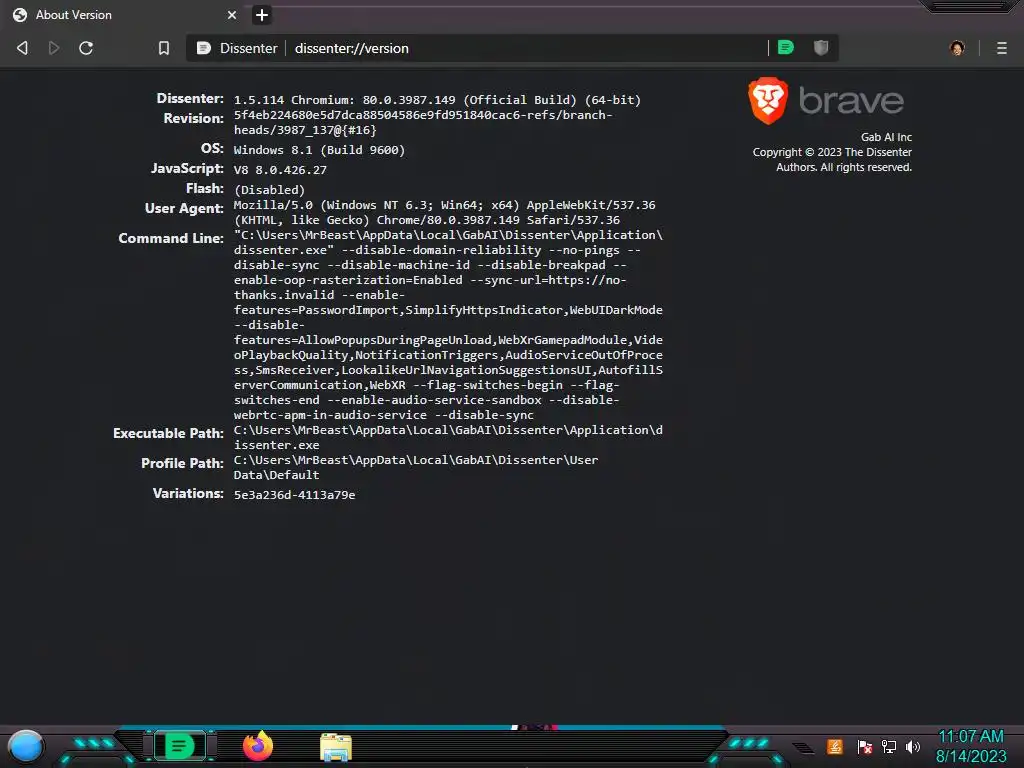Reload the About Version page
The width and height of the screenshot is (1024, 768).
coord(86,48)
